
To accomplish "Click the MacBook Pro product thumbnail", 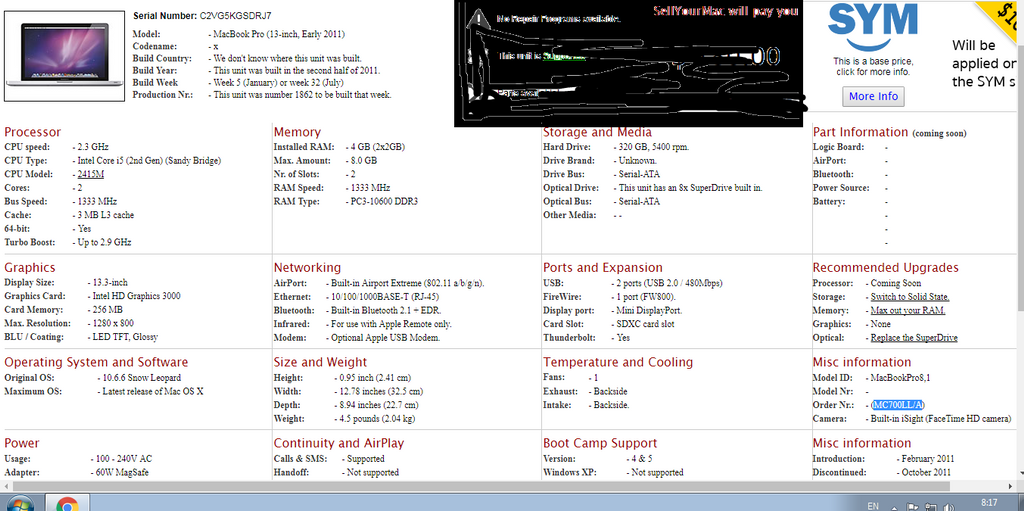I will click(x=64, y=56).
